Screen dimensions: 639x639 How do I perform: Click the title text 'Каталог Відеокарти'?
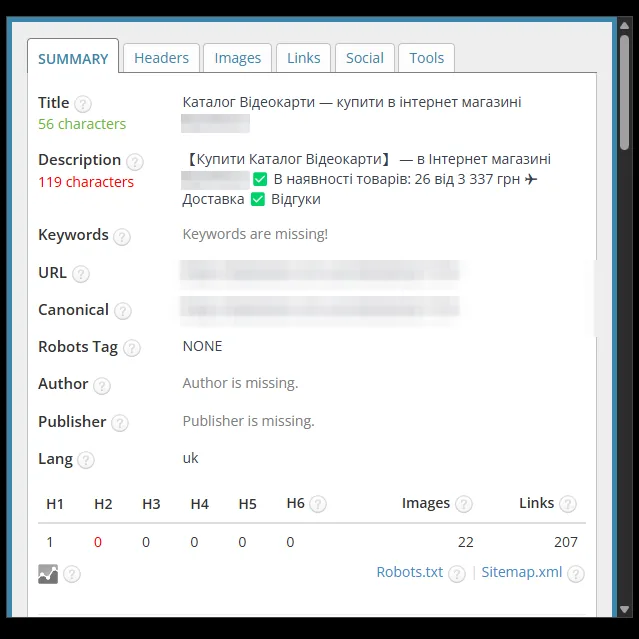pyautogui.click(x=249, y=102)
